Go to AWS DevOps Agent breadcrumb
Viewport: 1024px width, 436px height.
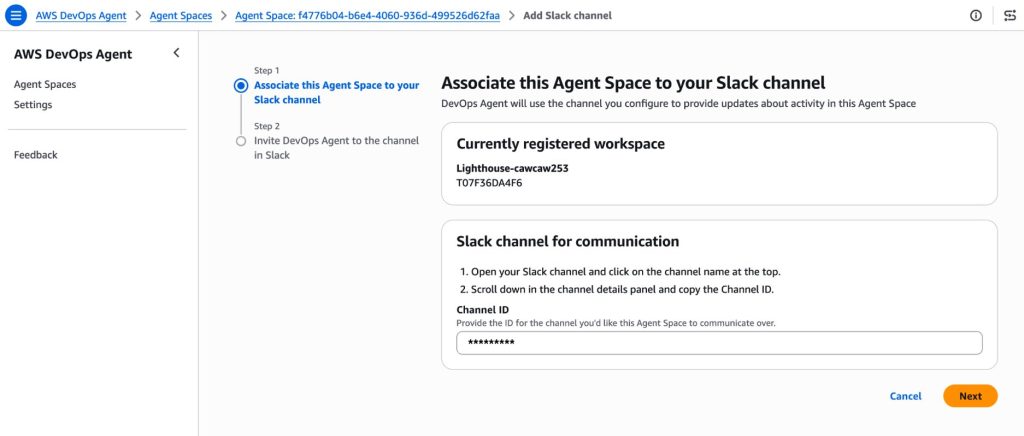tap(81, 16)
